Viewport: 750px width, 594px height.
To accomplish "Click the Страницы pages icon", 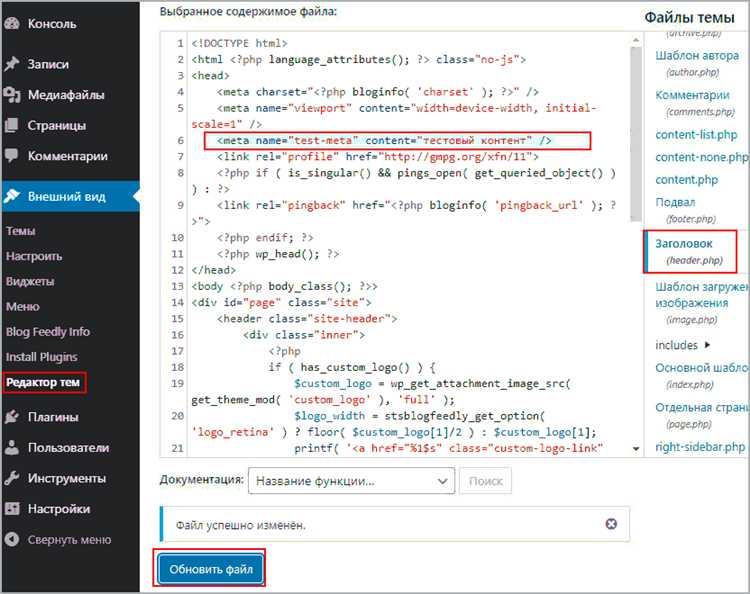I will pos(11,125).
